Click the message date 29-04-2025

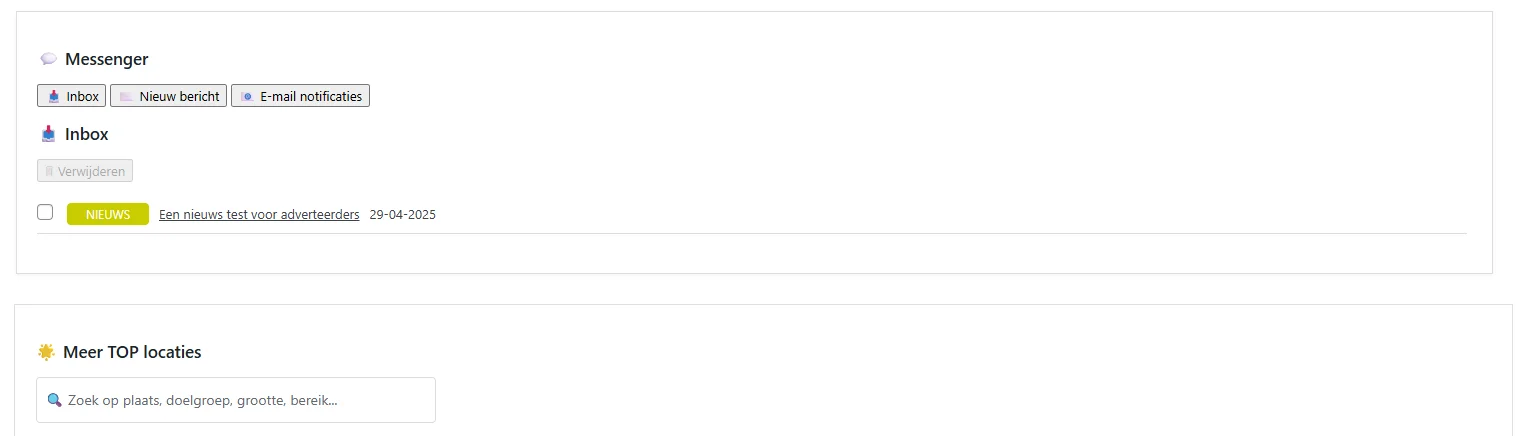403,215
